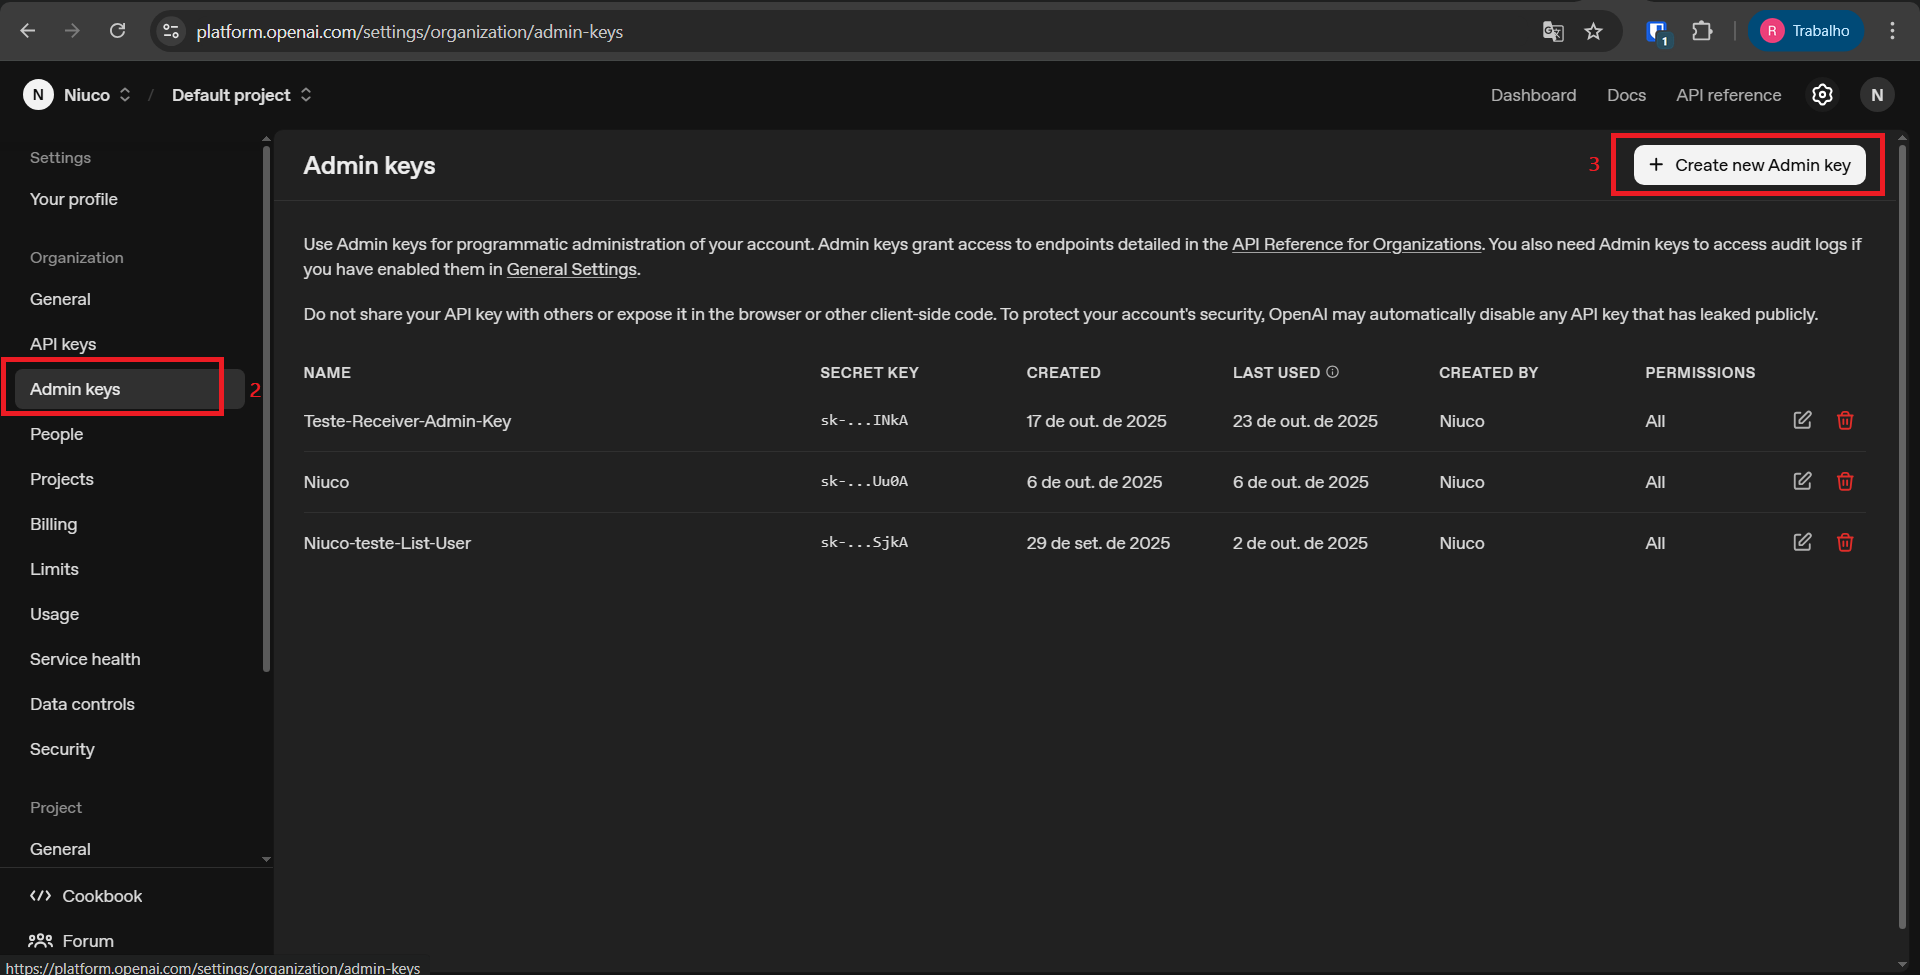Image resolution: width=1920 pixels, height=975 pixels.
Task: Click the 23 de out. de 2025 date
Action: 1305,421
